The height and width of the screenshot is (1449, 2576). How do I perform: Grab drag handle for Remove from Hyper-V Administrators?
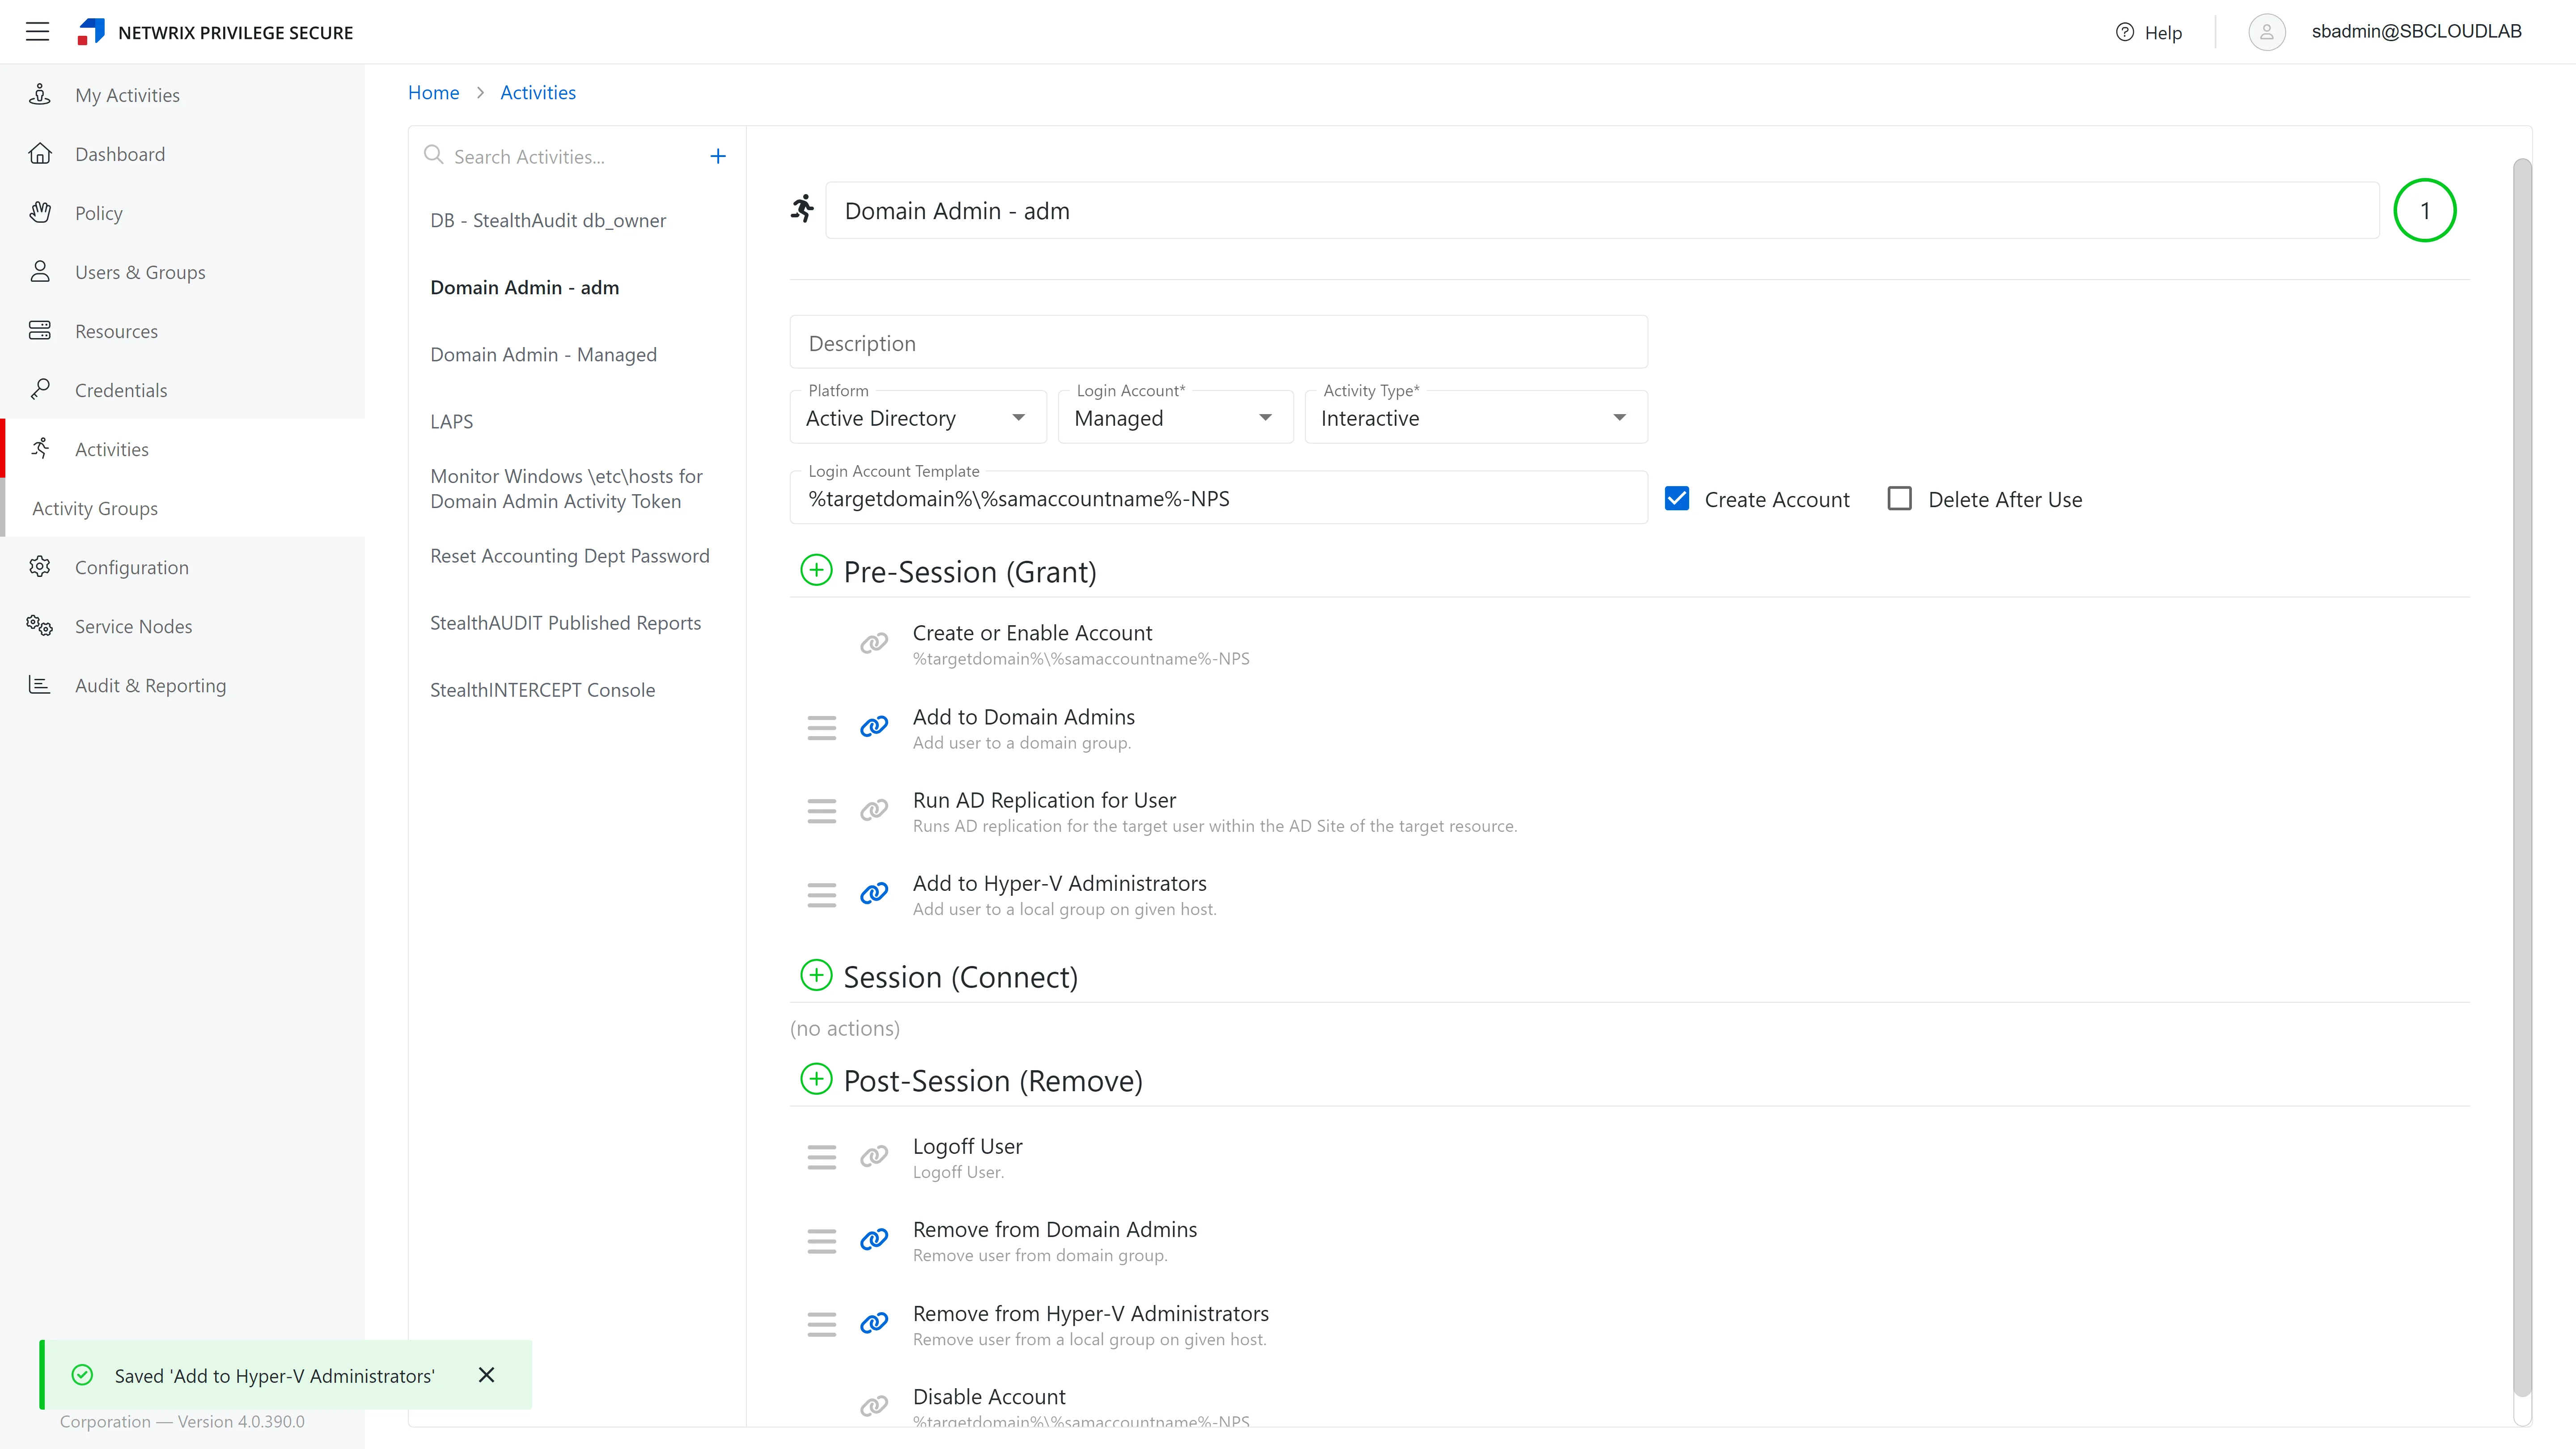(x=822, y=1325)
